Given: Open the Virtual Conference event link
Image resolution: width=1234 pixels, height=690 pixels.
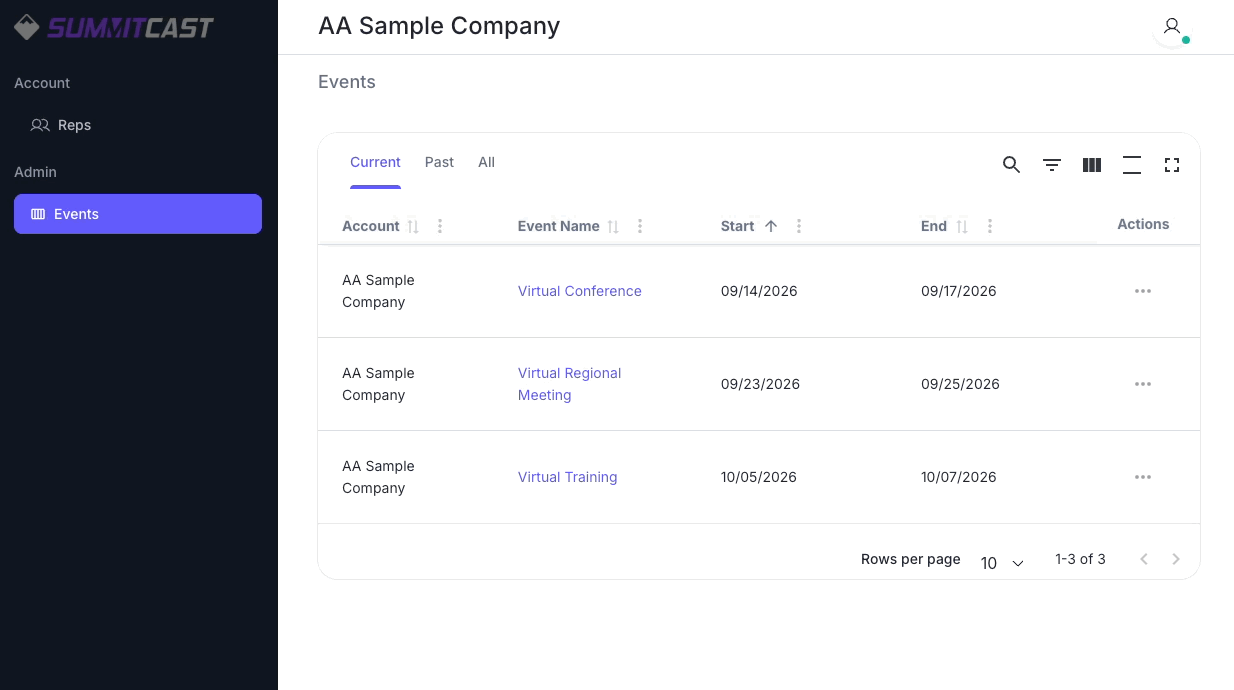Looking at the screenshot, I should [x=580, y=291].
